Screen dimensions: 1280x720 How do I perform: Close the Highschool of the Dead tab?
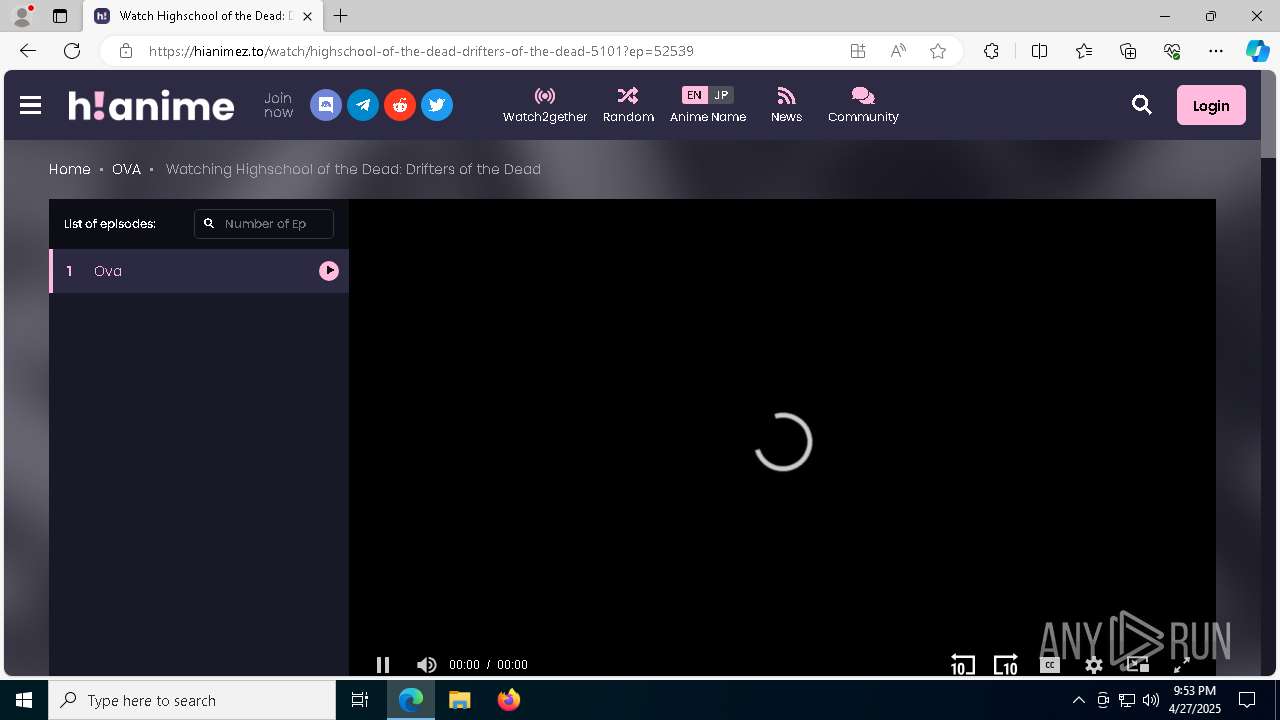click(308, 16)
